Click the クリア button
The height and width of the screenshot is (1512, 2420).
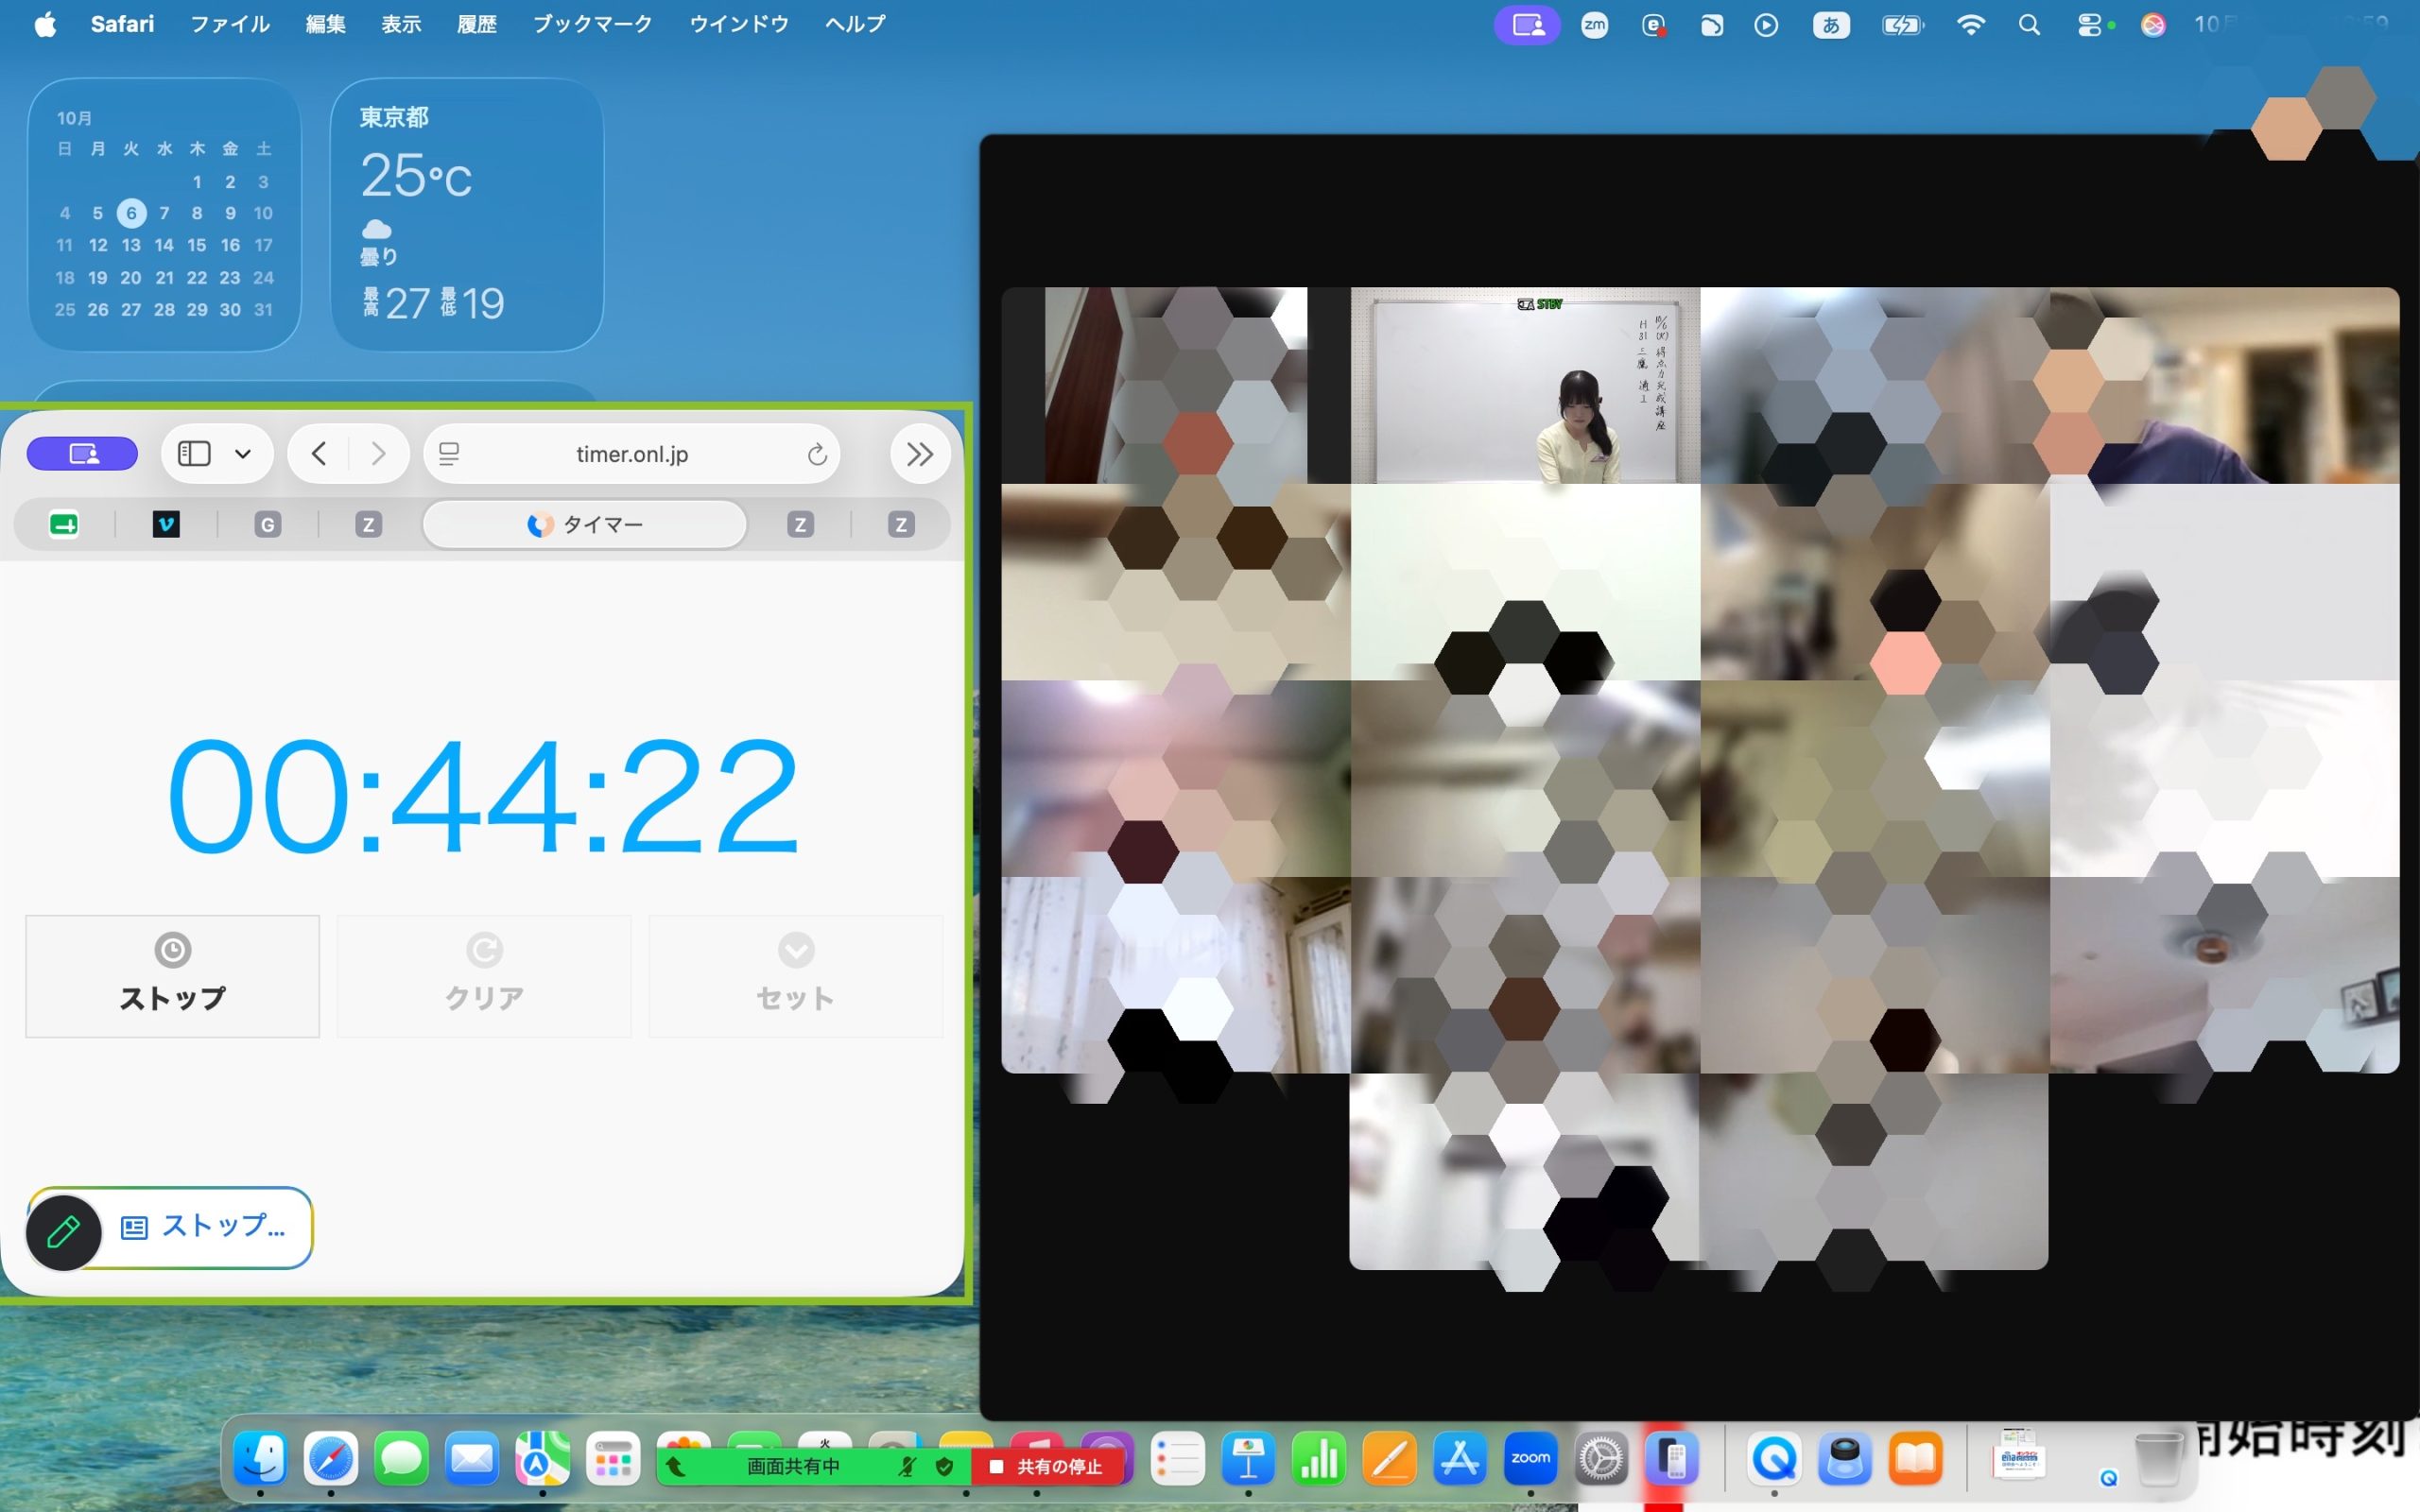tap(484, 976)
